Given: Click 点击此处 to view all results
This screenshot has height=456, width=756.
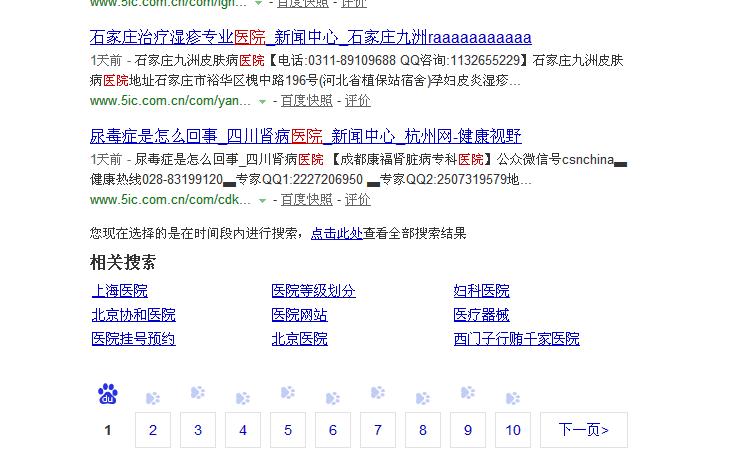Looking at the screenshot, I should tap(336, 233).
